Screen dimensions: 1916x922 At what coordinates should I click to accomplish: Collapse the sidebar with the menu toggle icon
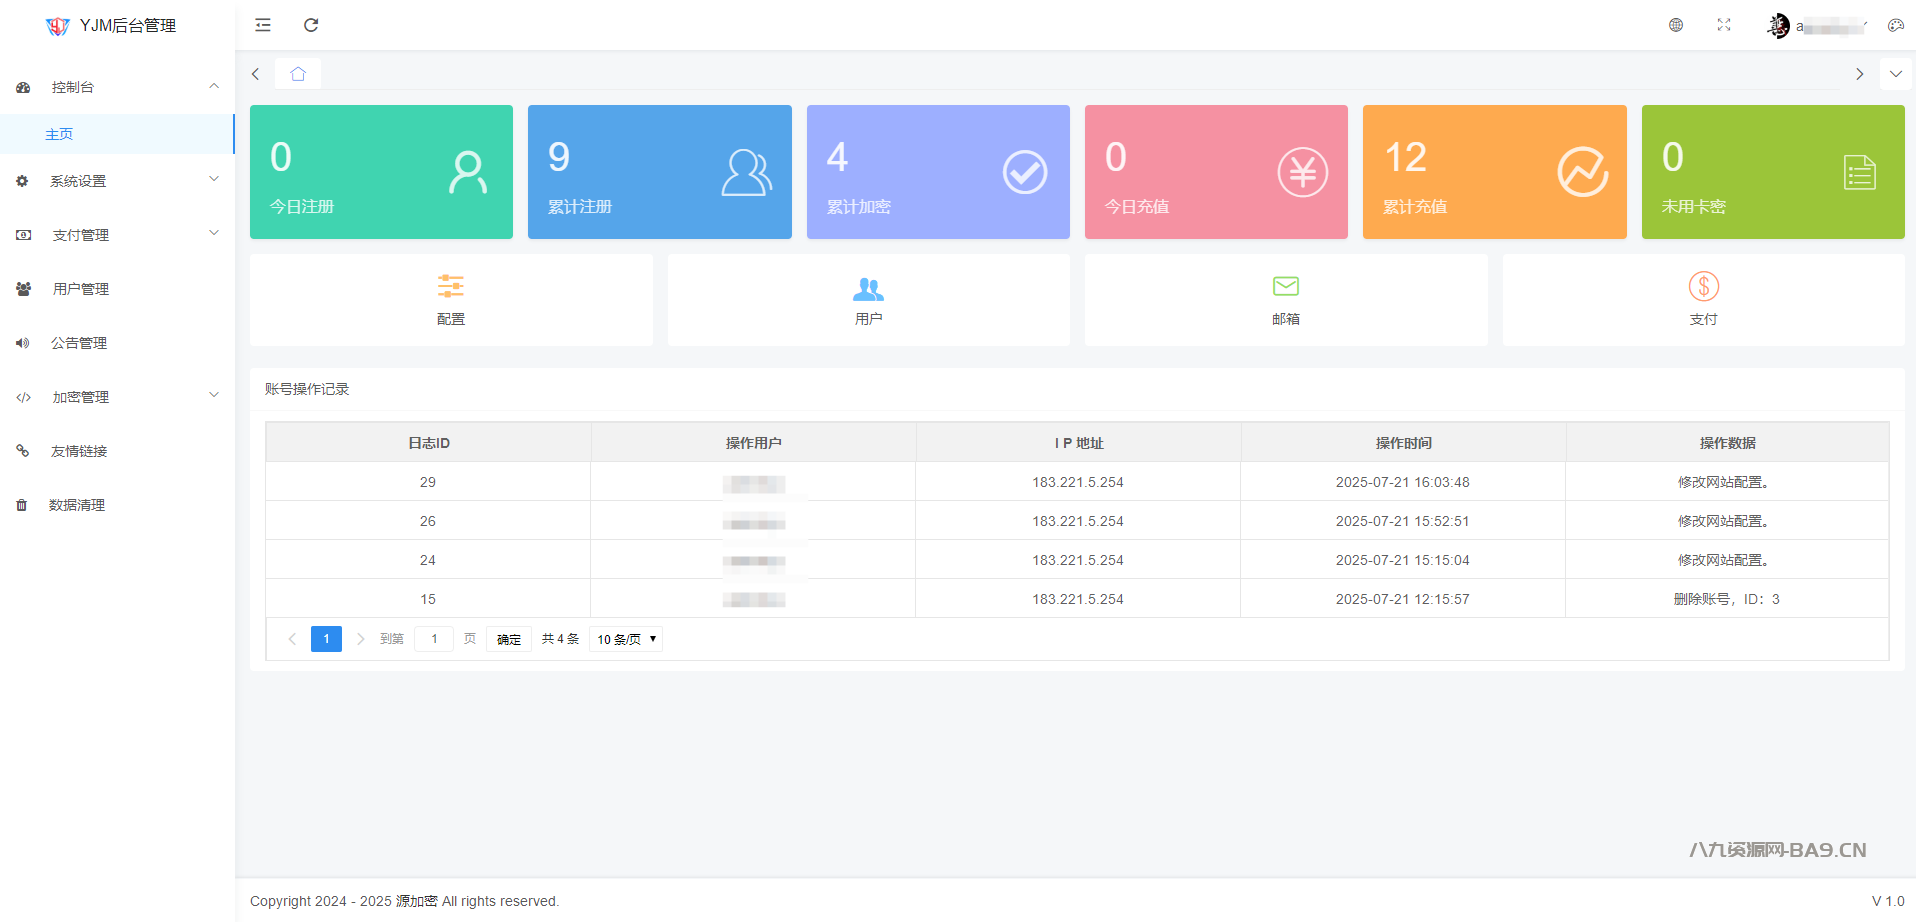click(263, 25)
